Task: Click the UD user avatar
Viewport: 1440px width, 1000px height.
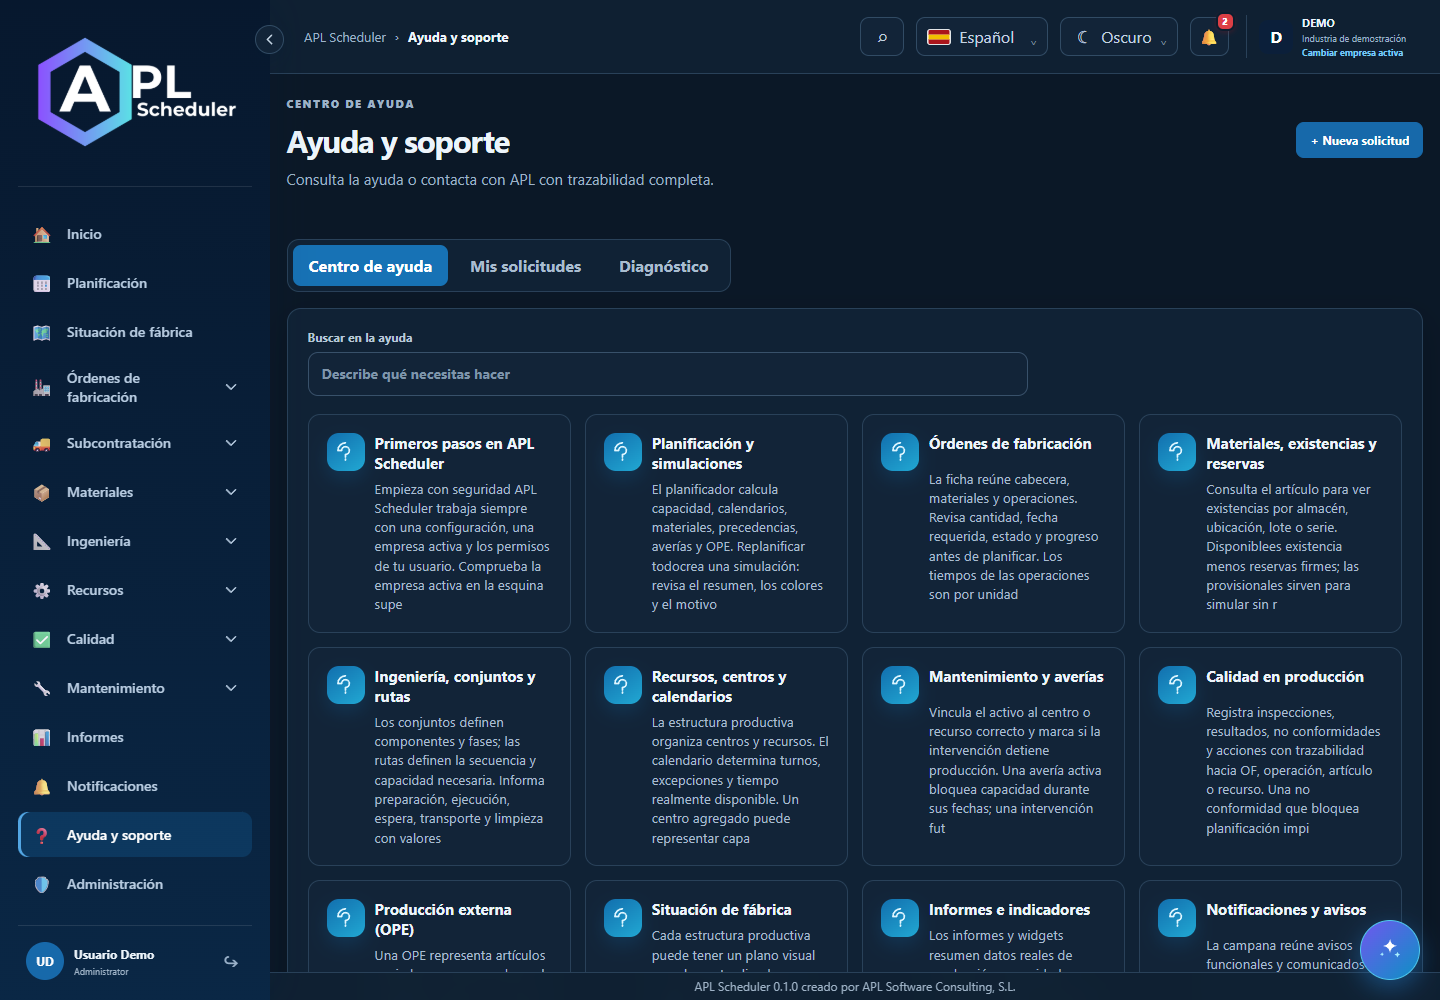Action: [x=45, y=962]
